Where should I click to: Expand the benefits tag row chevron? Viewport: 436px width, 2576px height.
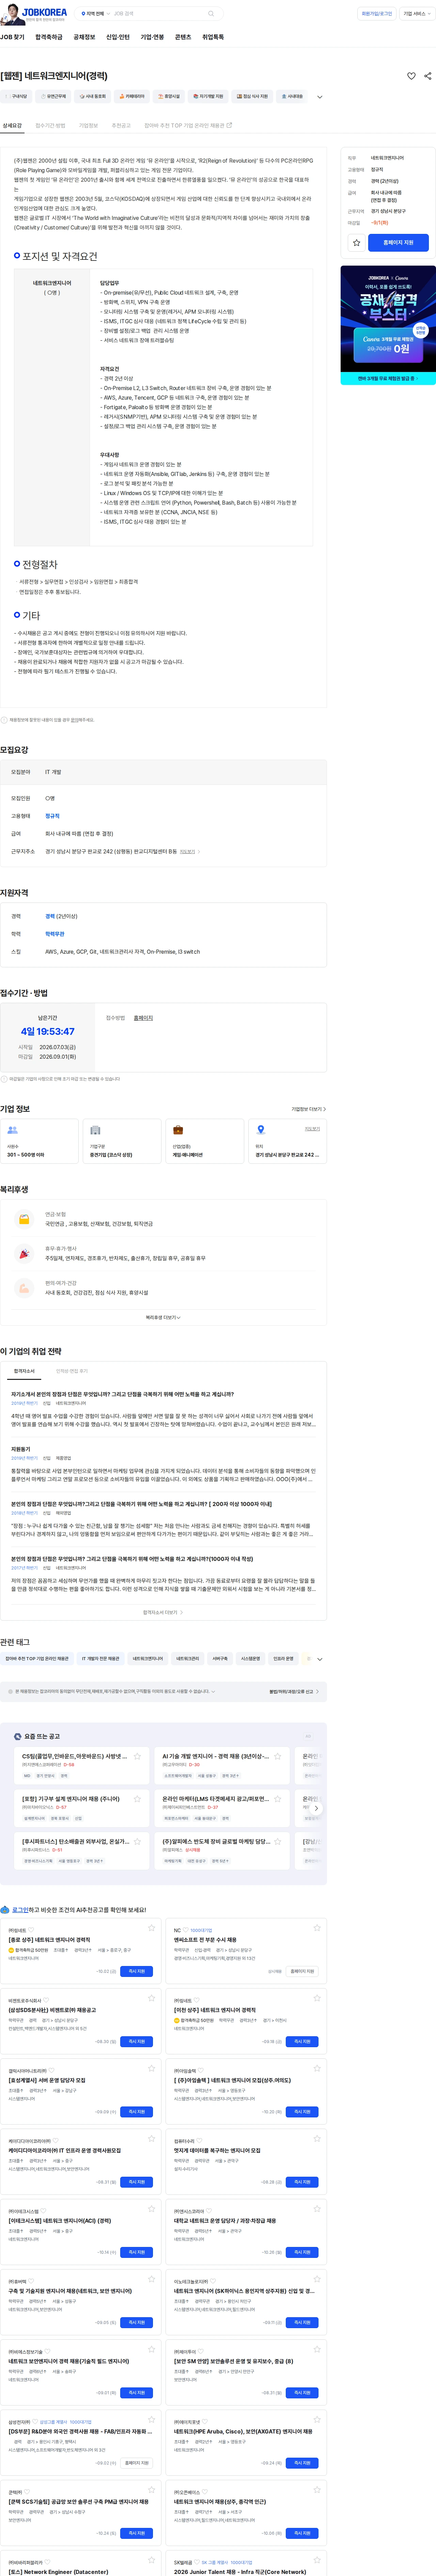[320, 97]
